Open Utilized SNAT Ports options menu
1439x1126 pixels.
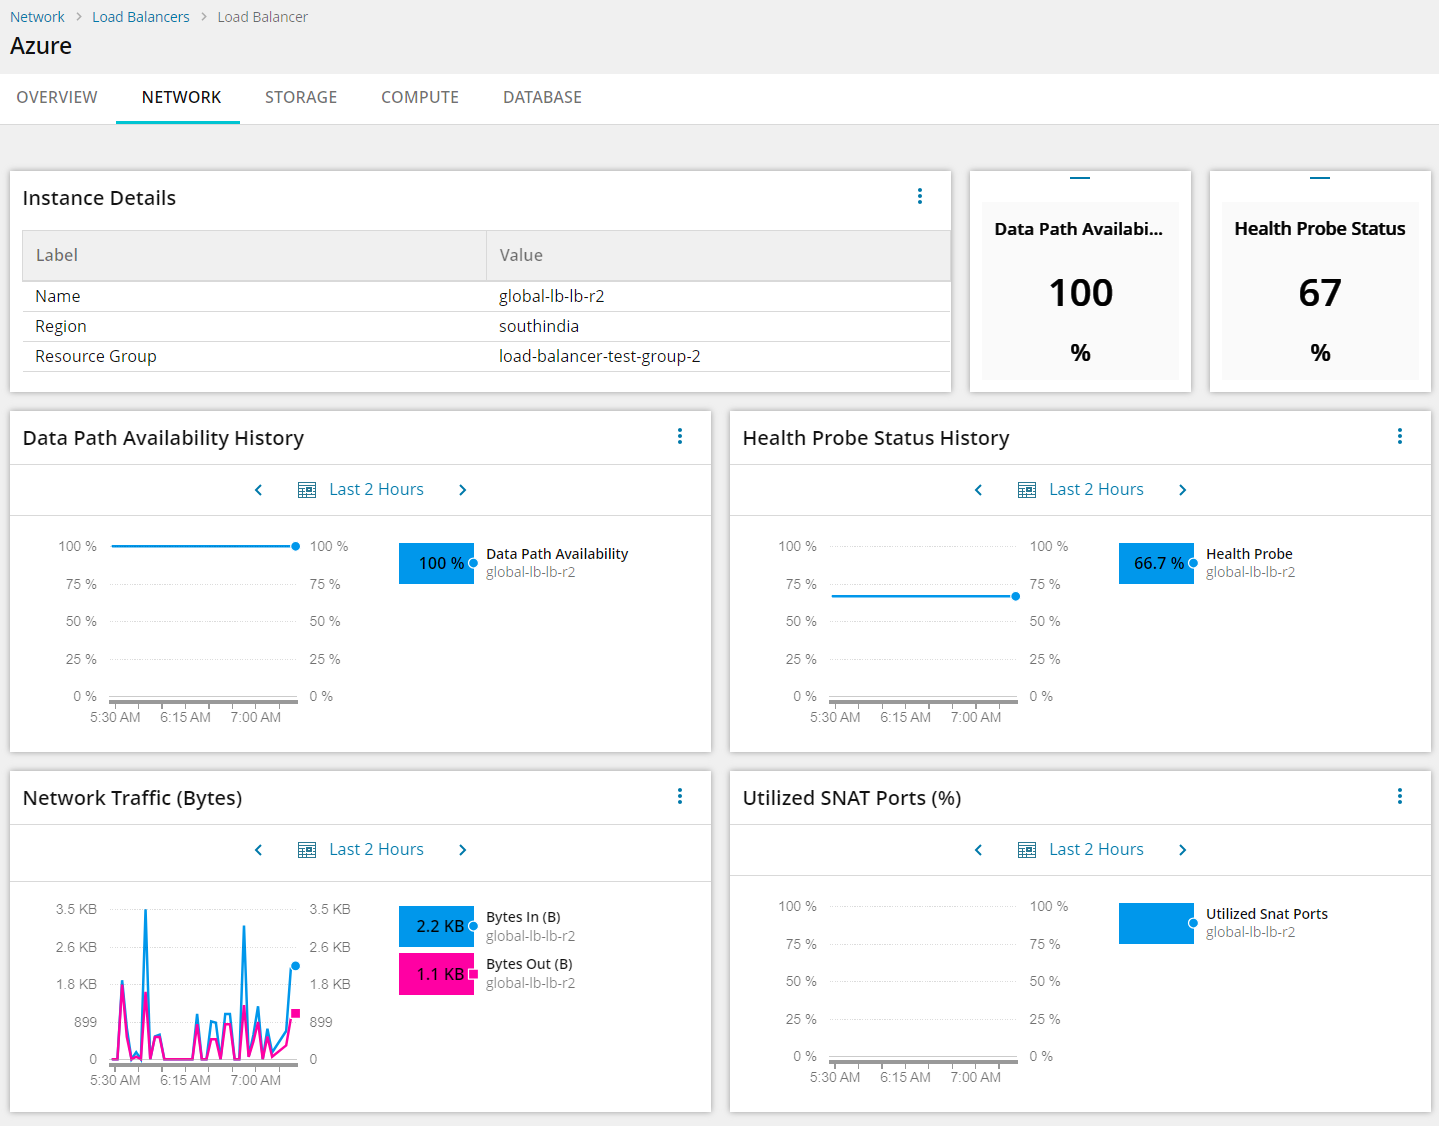click(1400, 796)
